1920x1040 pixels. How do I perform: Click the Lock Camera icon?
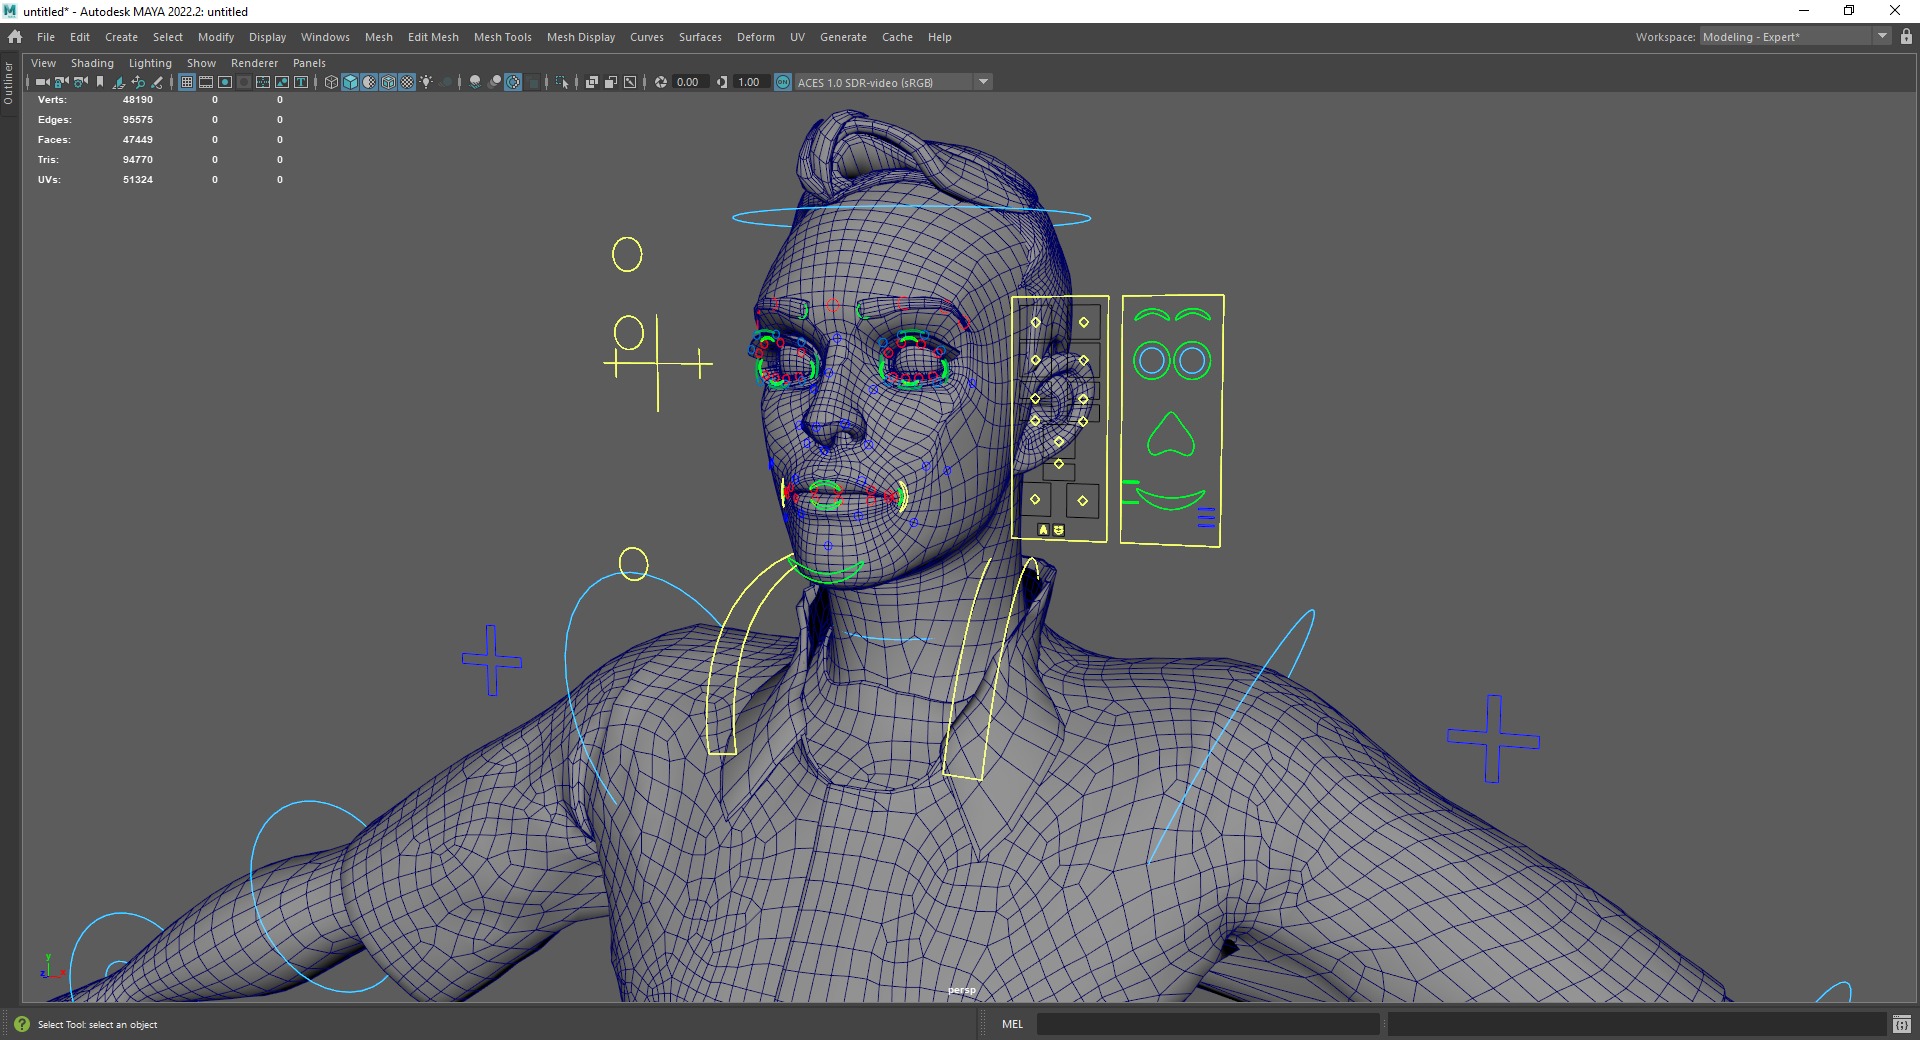tap(62, 82)
